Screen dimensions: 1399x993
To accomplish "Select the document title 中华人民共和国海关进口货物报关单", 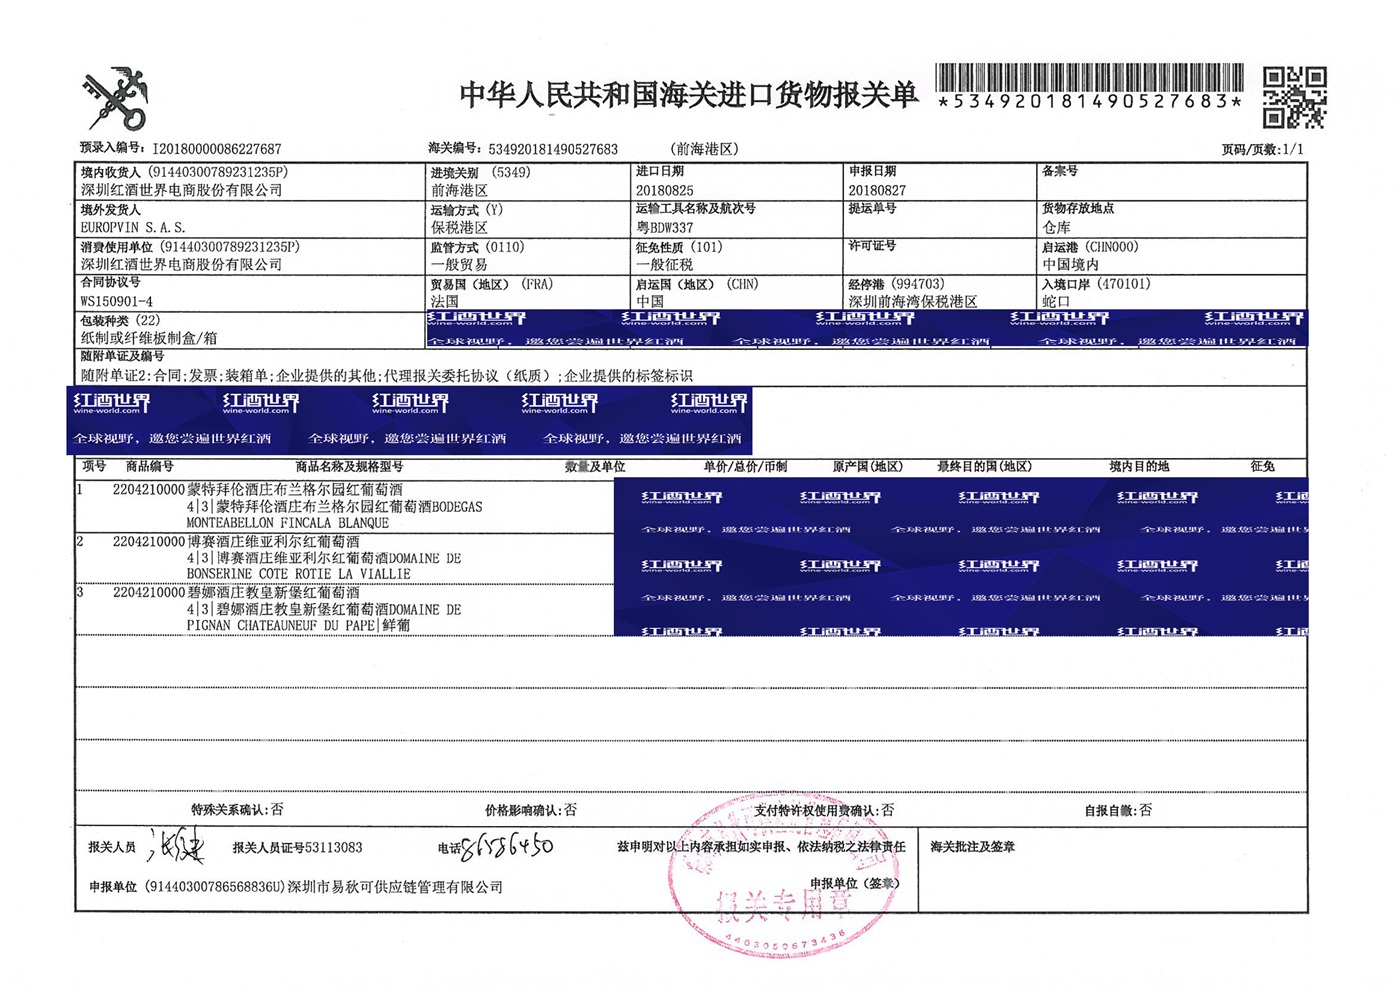I will [x=688, y=95].
